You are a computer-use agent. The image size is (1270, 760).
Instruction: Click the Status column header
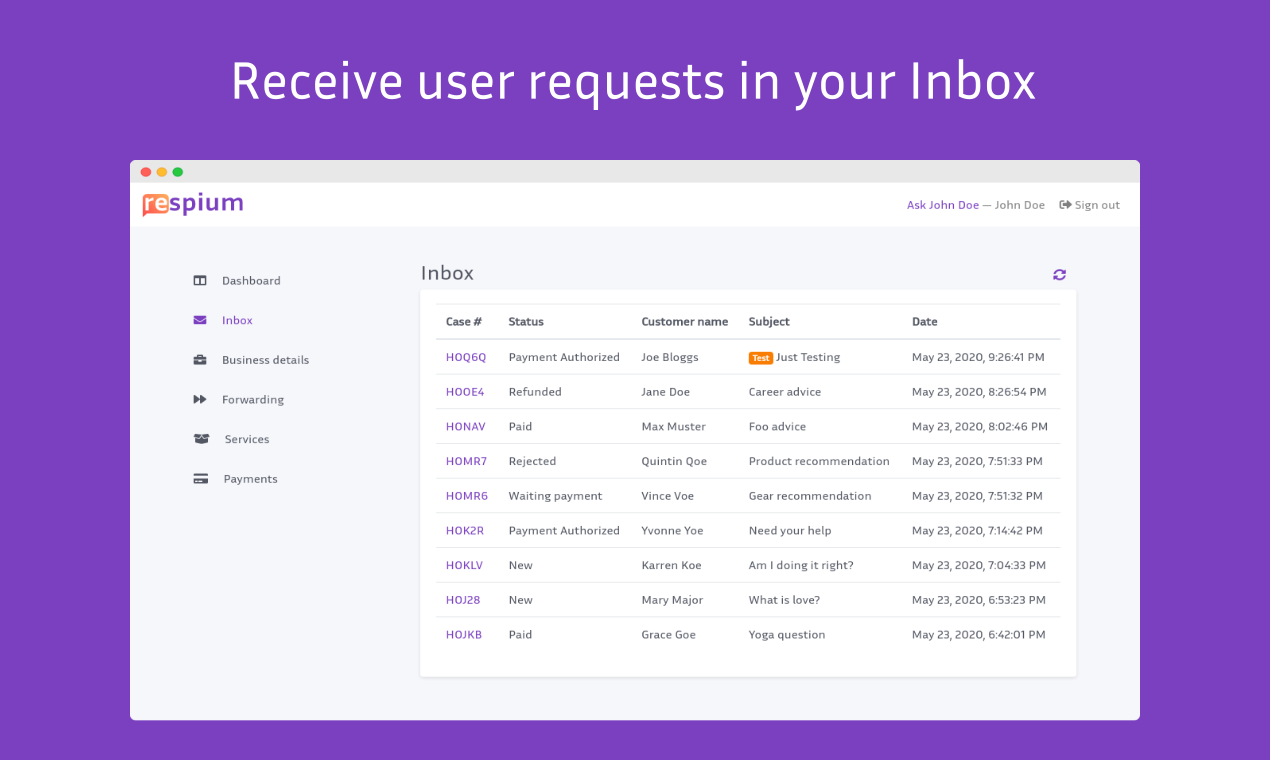(526, 322)
